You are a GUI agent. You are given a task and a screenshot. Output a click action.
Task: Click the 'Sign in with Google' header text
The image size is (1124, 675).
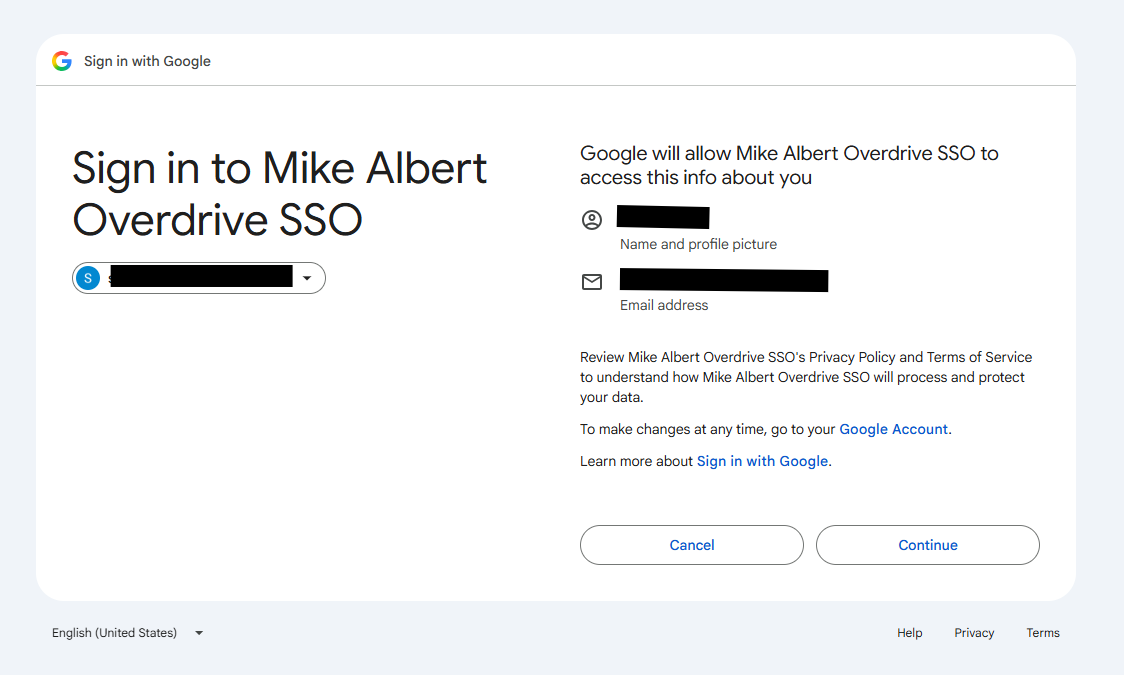click(x=147, y=61)
